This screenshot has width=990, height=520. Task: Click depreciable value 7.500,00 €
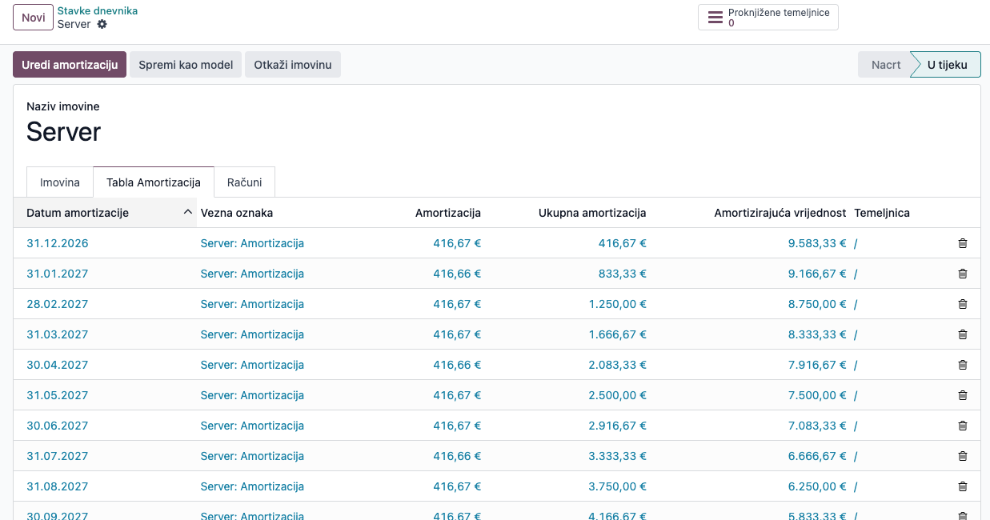click(817, 395)
